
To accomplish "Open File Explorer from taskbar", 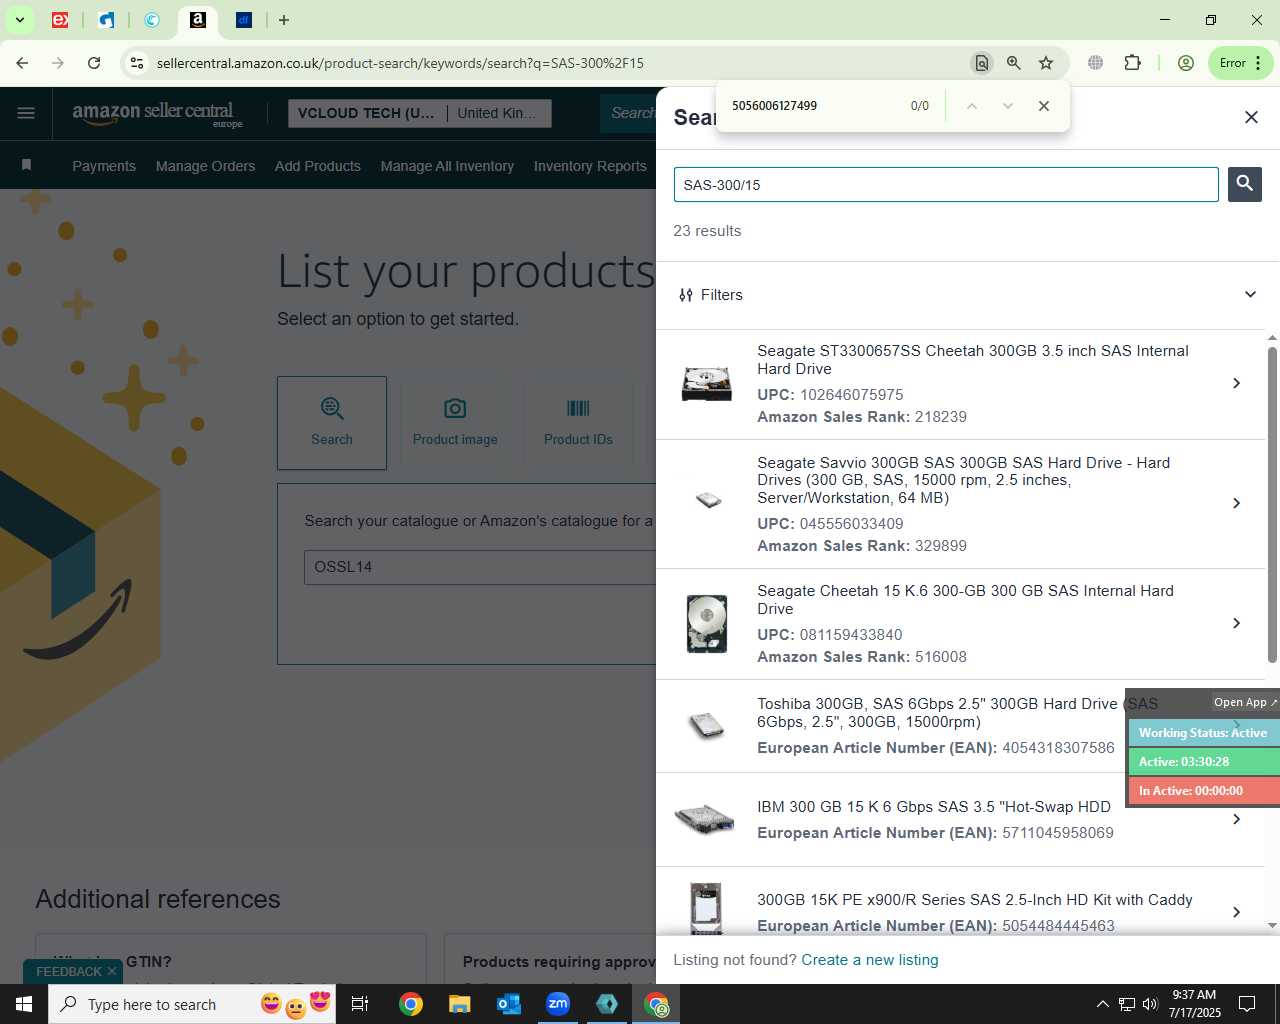I will point(459,1004).
